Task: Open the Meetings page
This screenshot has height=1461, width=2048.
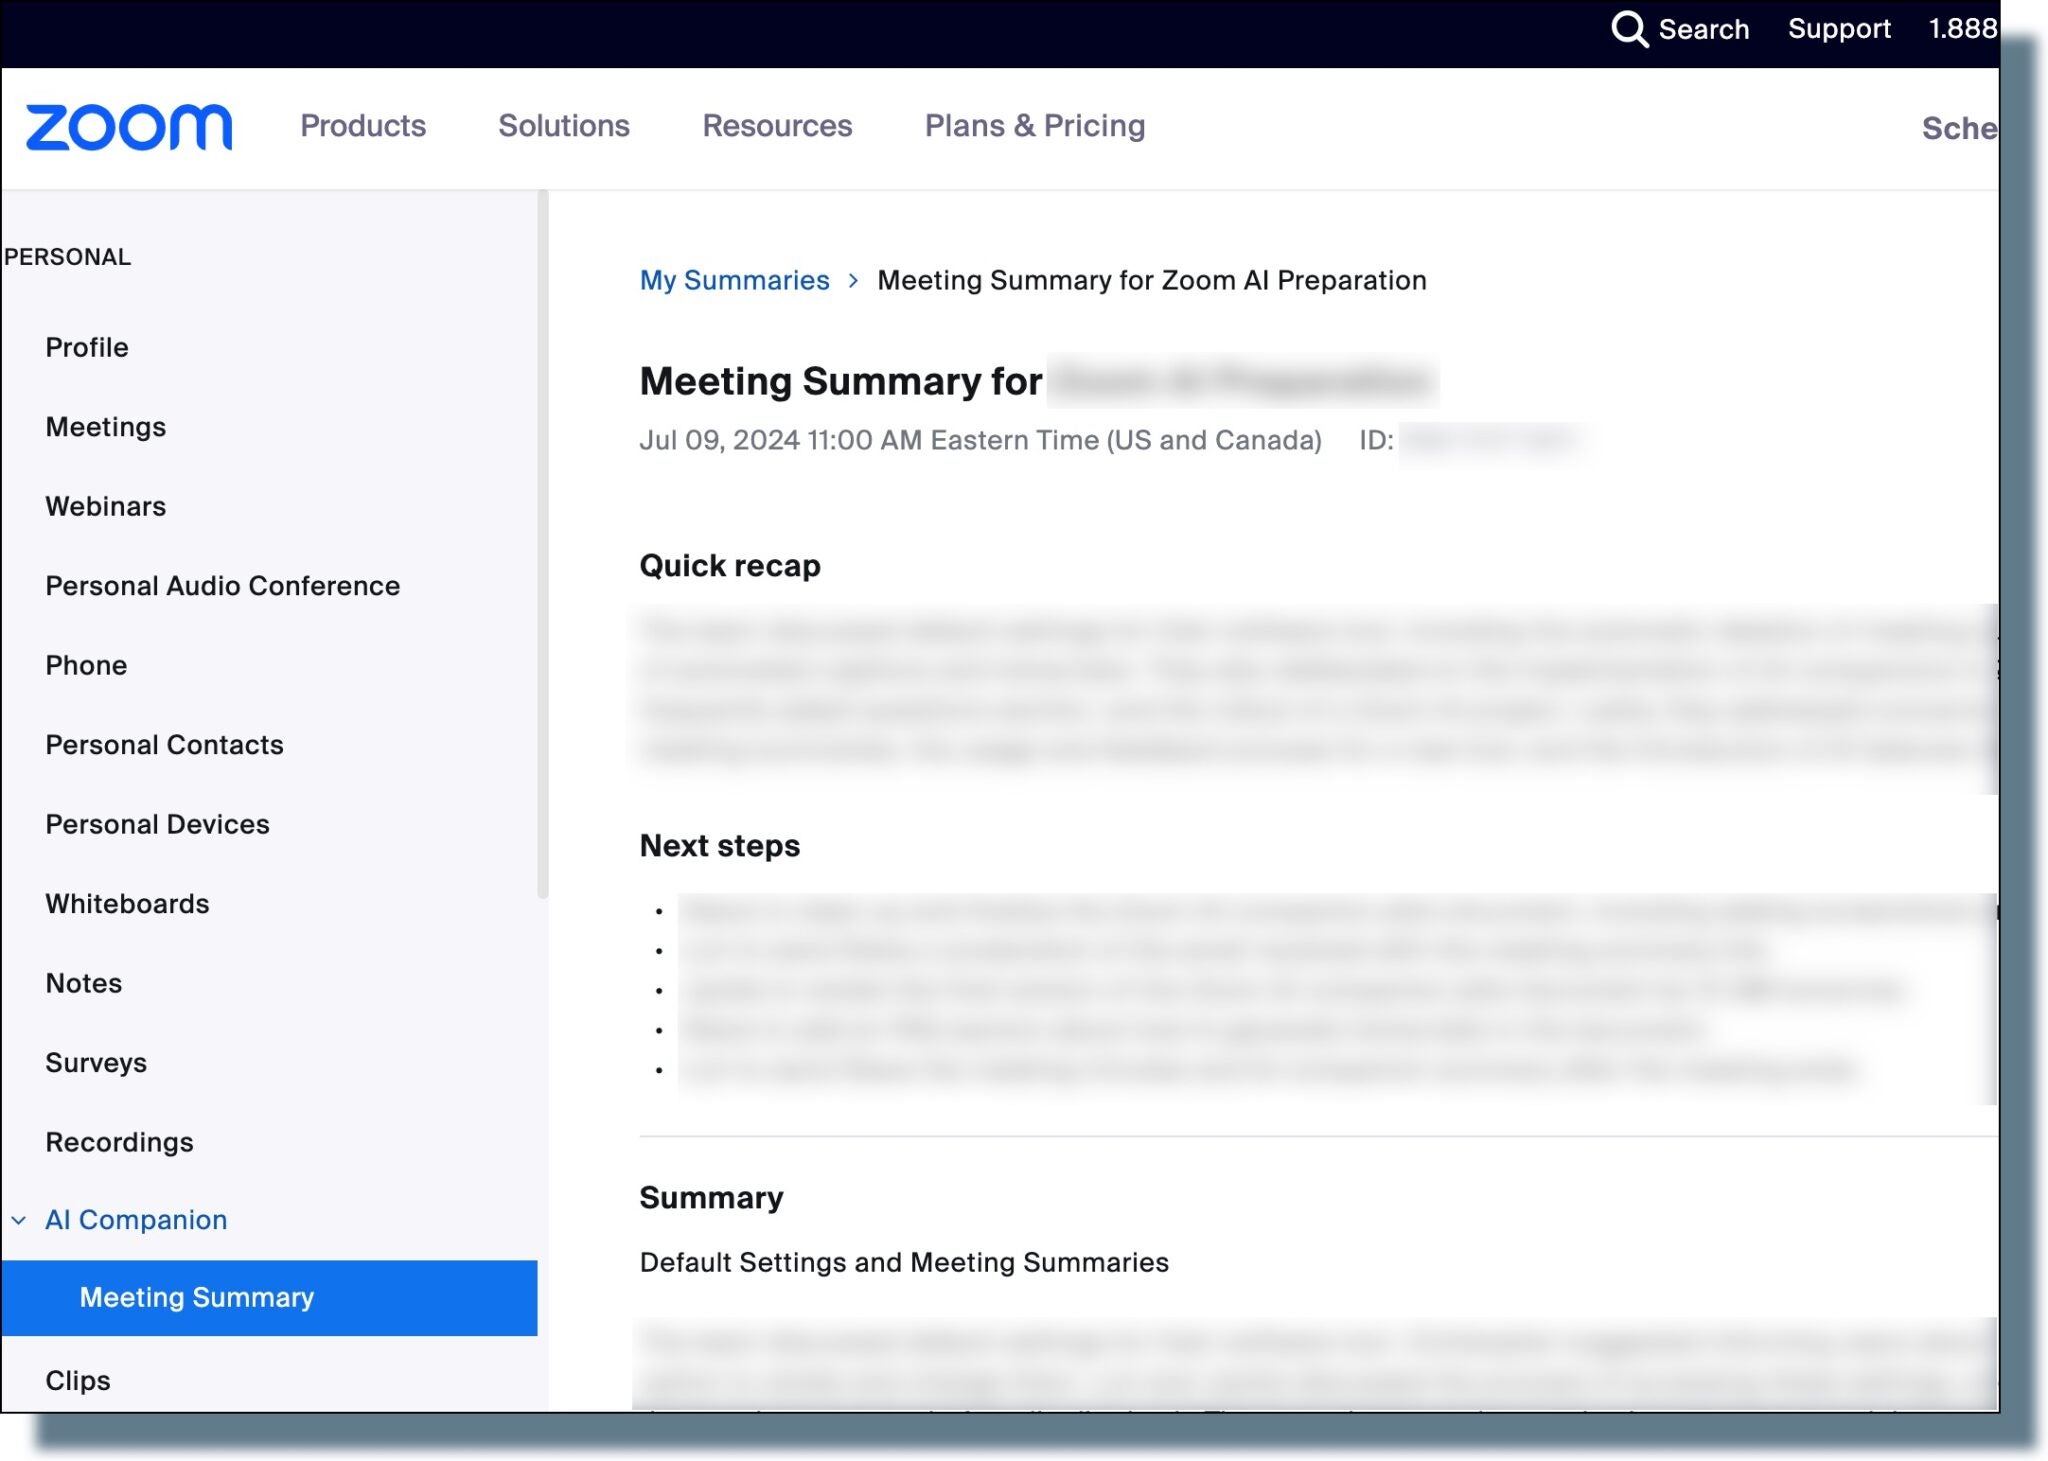Action: click(x=105, y=426)
